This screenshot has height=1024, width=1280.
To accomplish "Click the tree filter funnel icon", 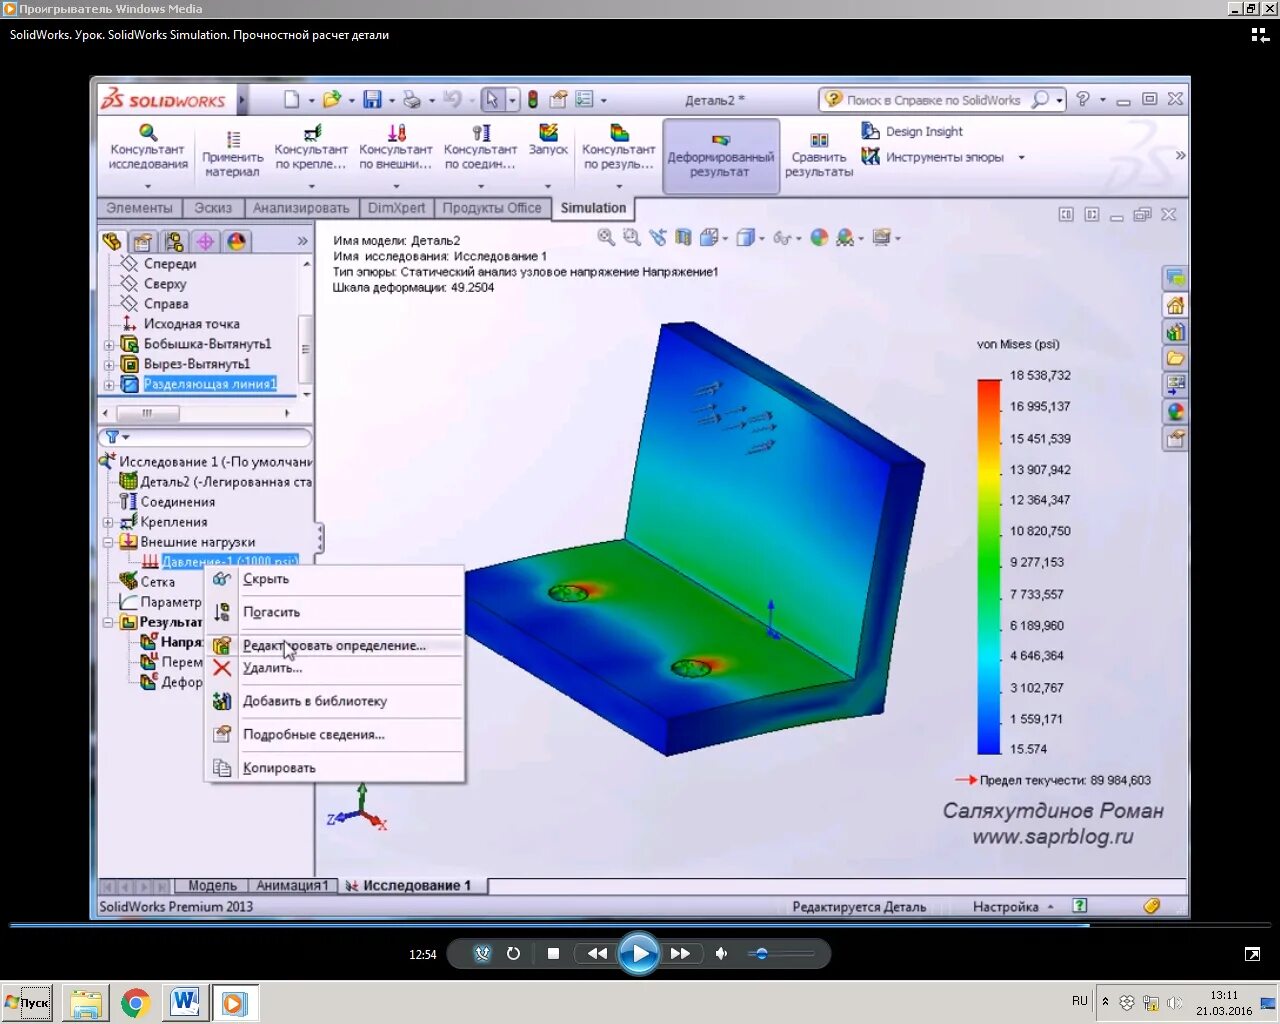I will click(x=112, y=437).
